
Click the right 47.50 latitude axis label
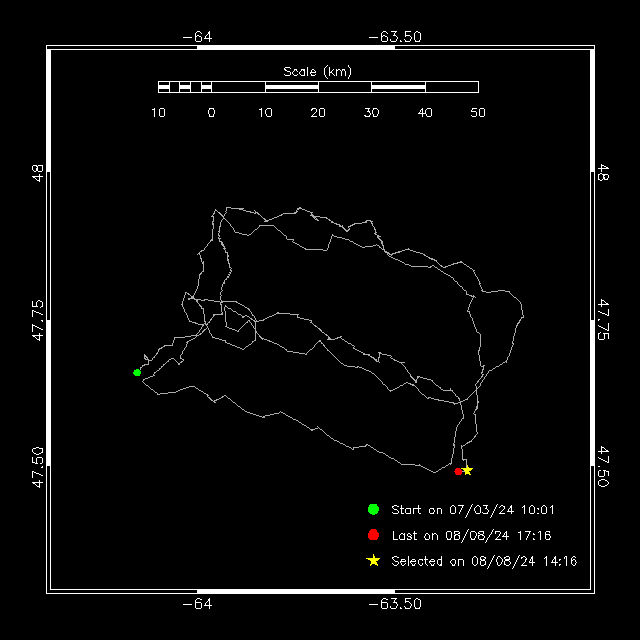(x=603, y=467)
